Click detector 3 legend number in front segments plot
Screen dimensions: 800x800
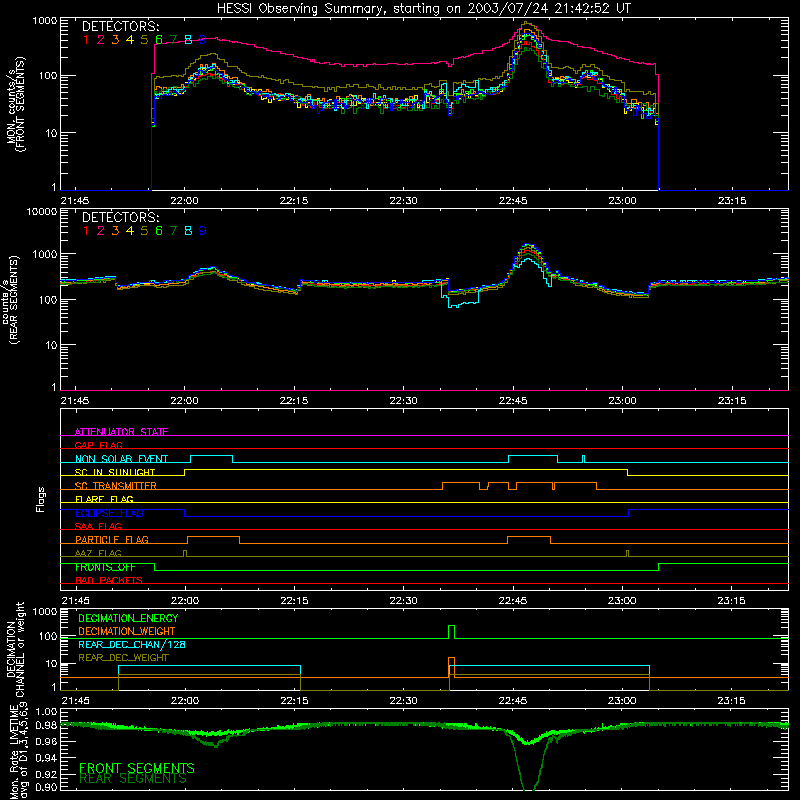pos(115,40)
